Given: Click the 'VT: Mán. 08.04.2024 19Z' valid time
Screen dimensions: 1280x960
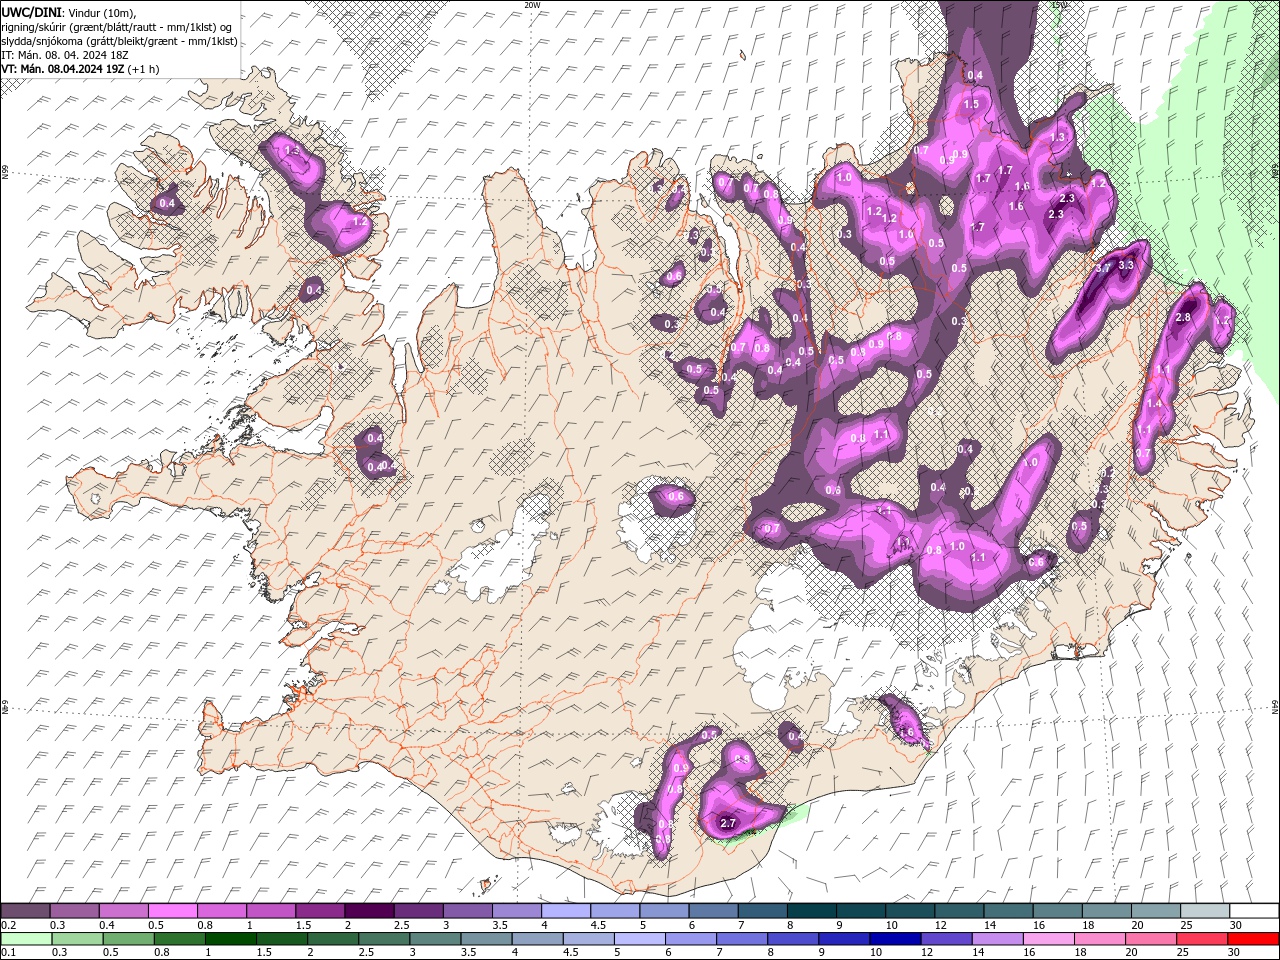Looking at the screenshot, I should pyautogui.click(x=63, y=69).
